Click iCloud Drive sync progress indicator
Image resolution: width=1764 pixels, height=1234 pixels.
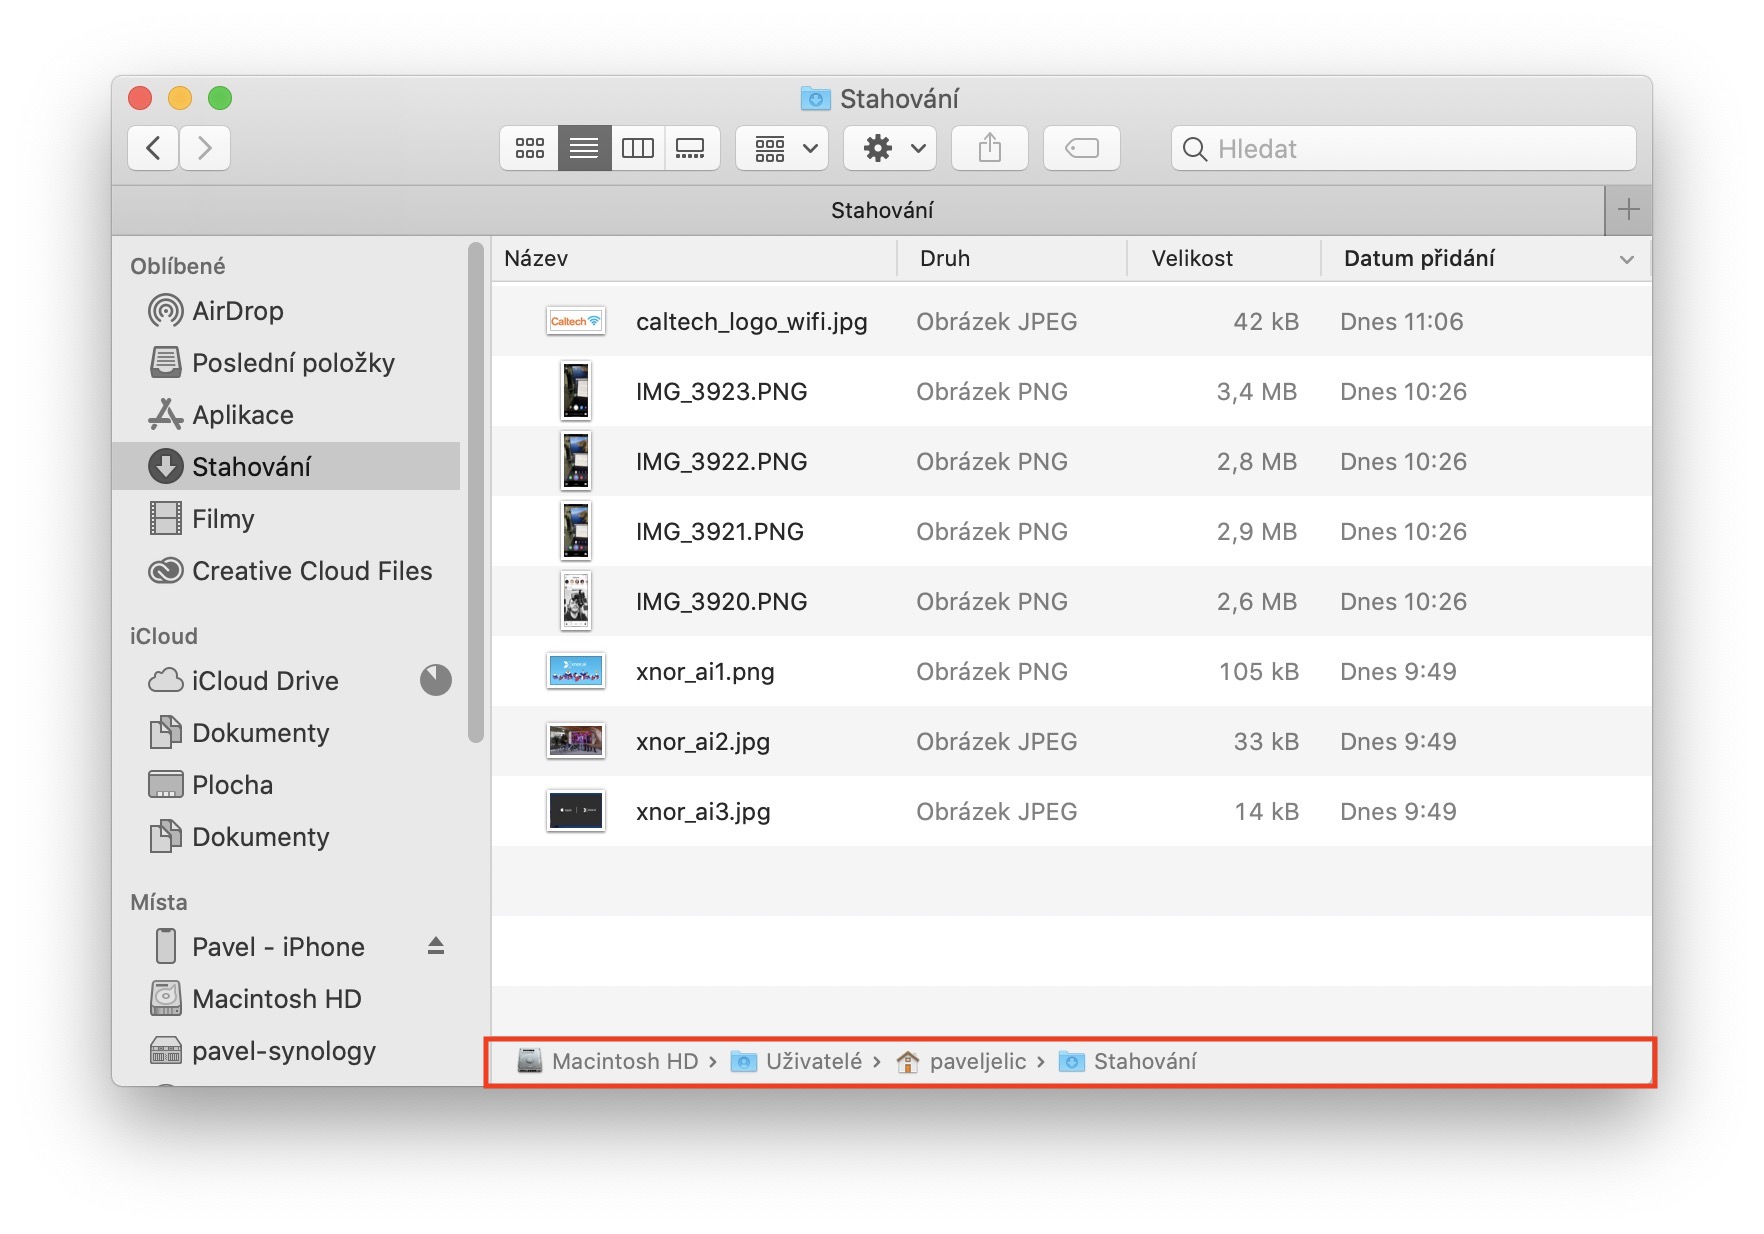[435, 681]
